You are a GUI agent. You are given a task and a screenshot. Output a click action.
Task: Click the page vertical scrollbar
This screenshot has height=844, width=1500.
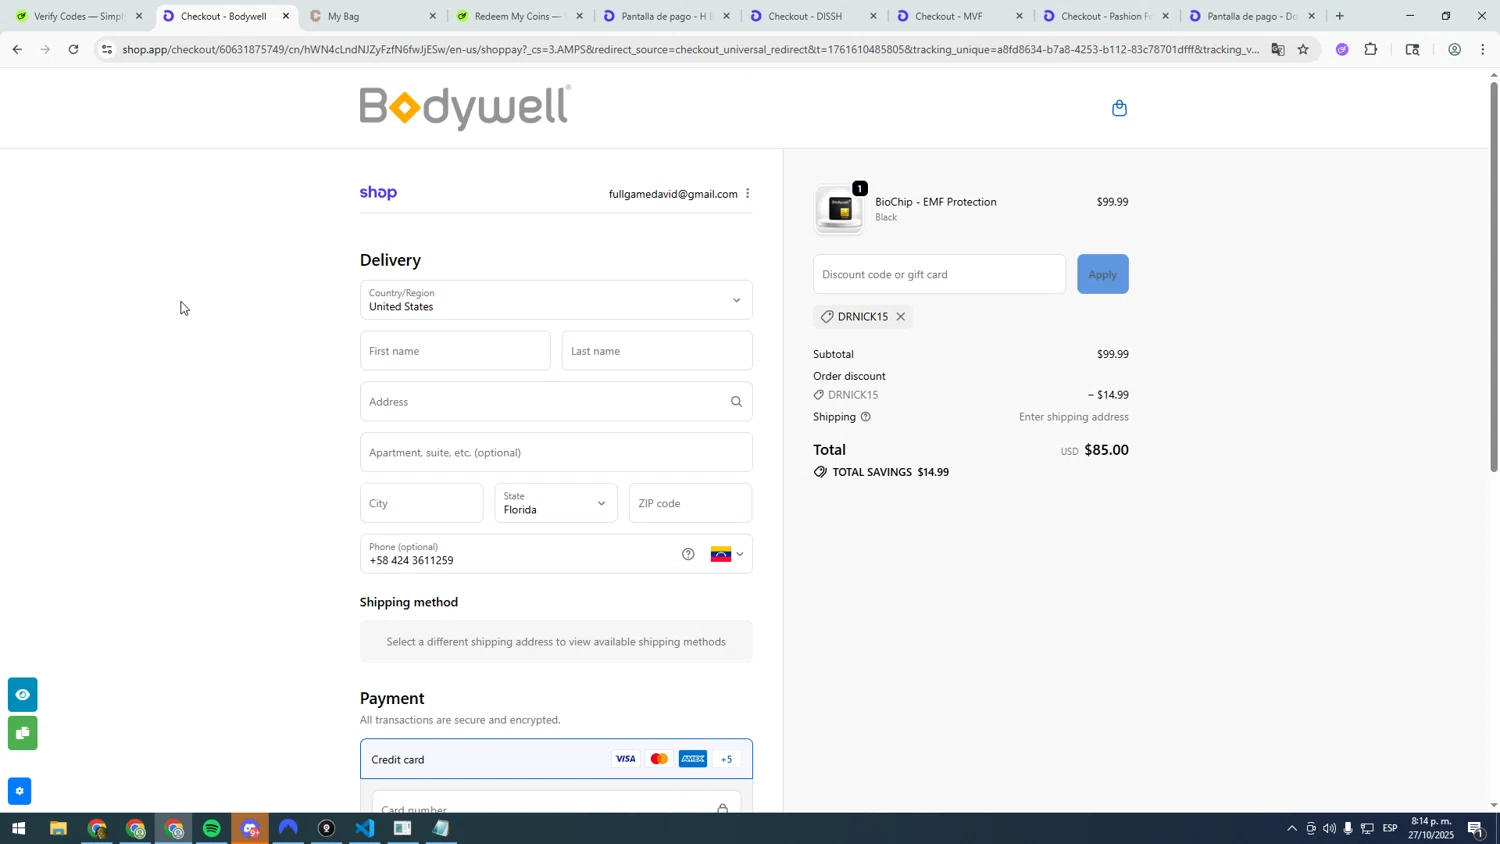(x=1494, y=277)
